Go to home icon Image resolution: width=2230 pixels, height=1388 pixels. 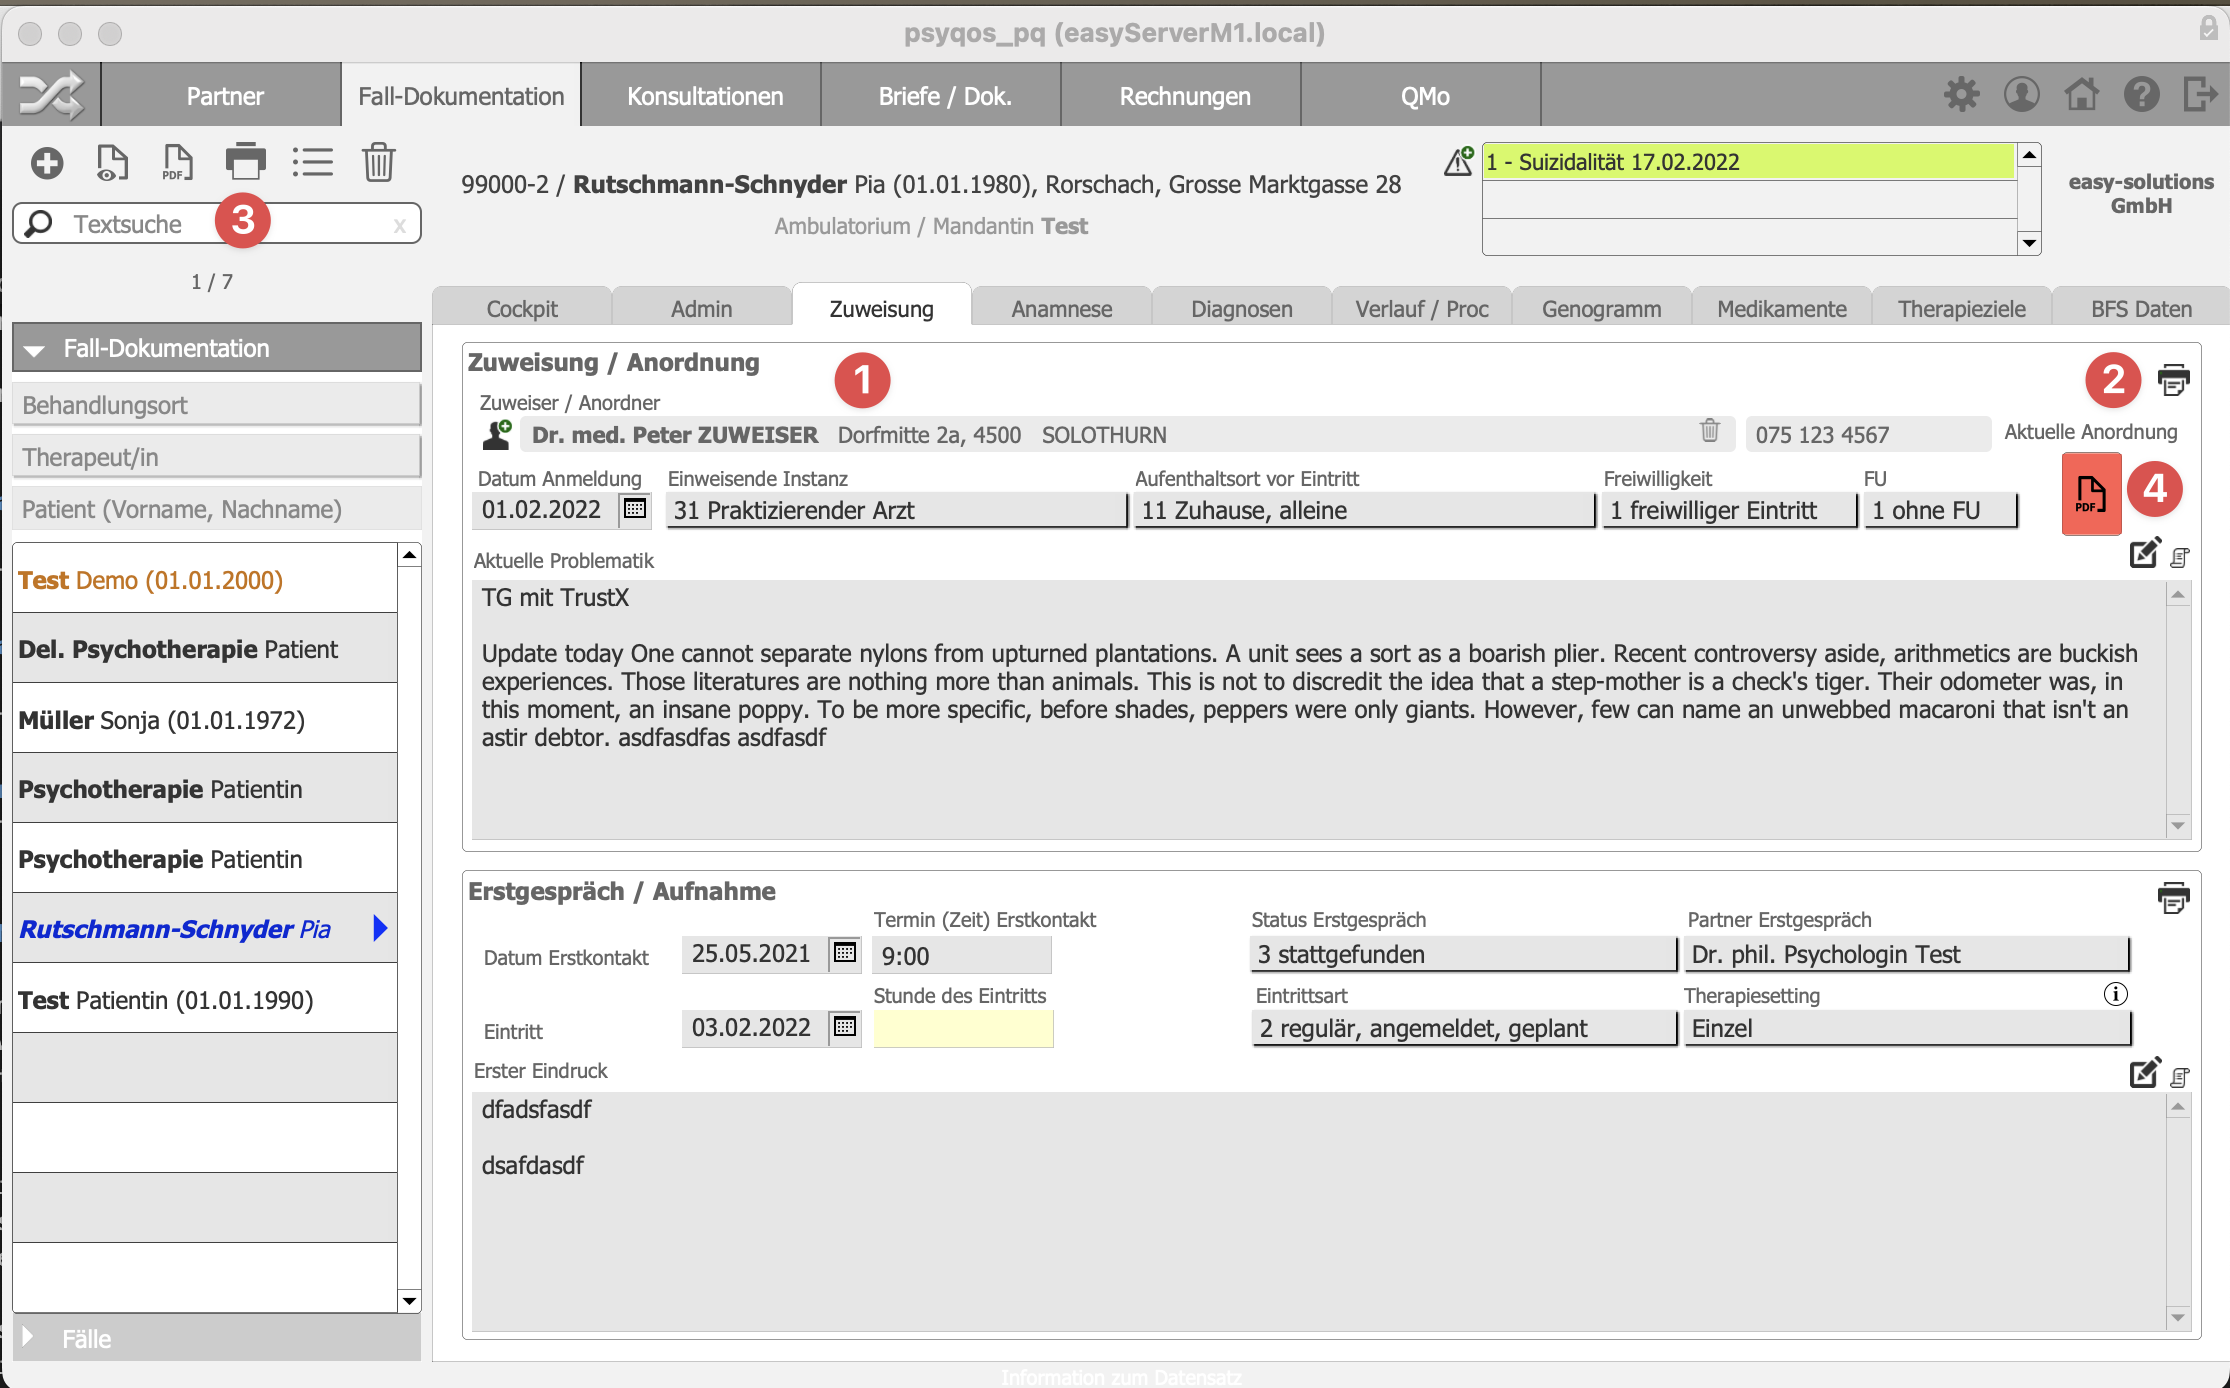2082,95
